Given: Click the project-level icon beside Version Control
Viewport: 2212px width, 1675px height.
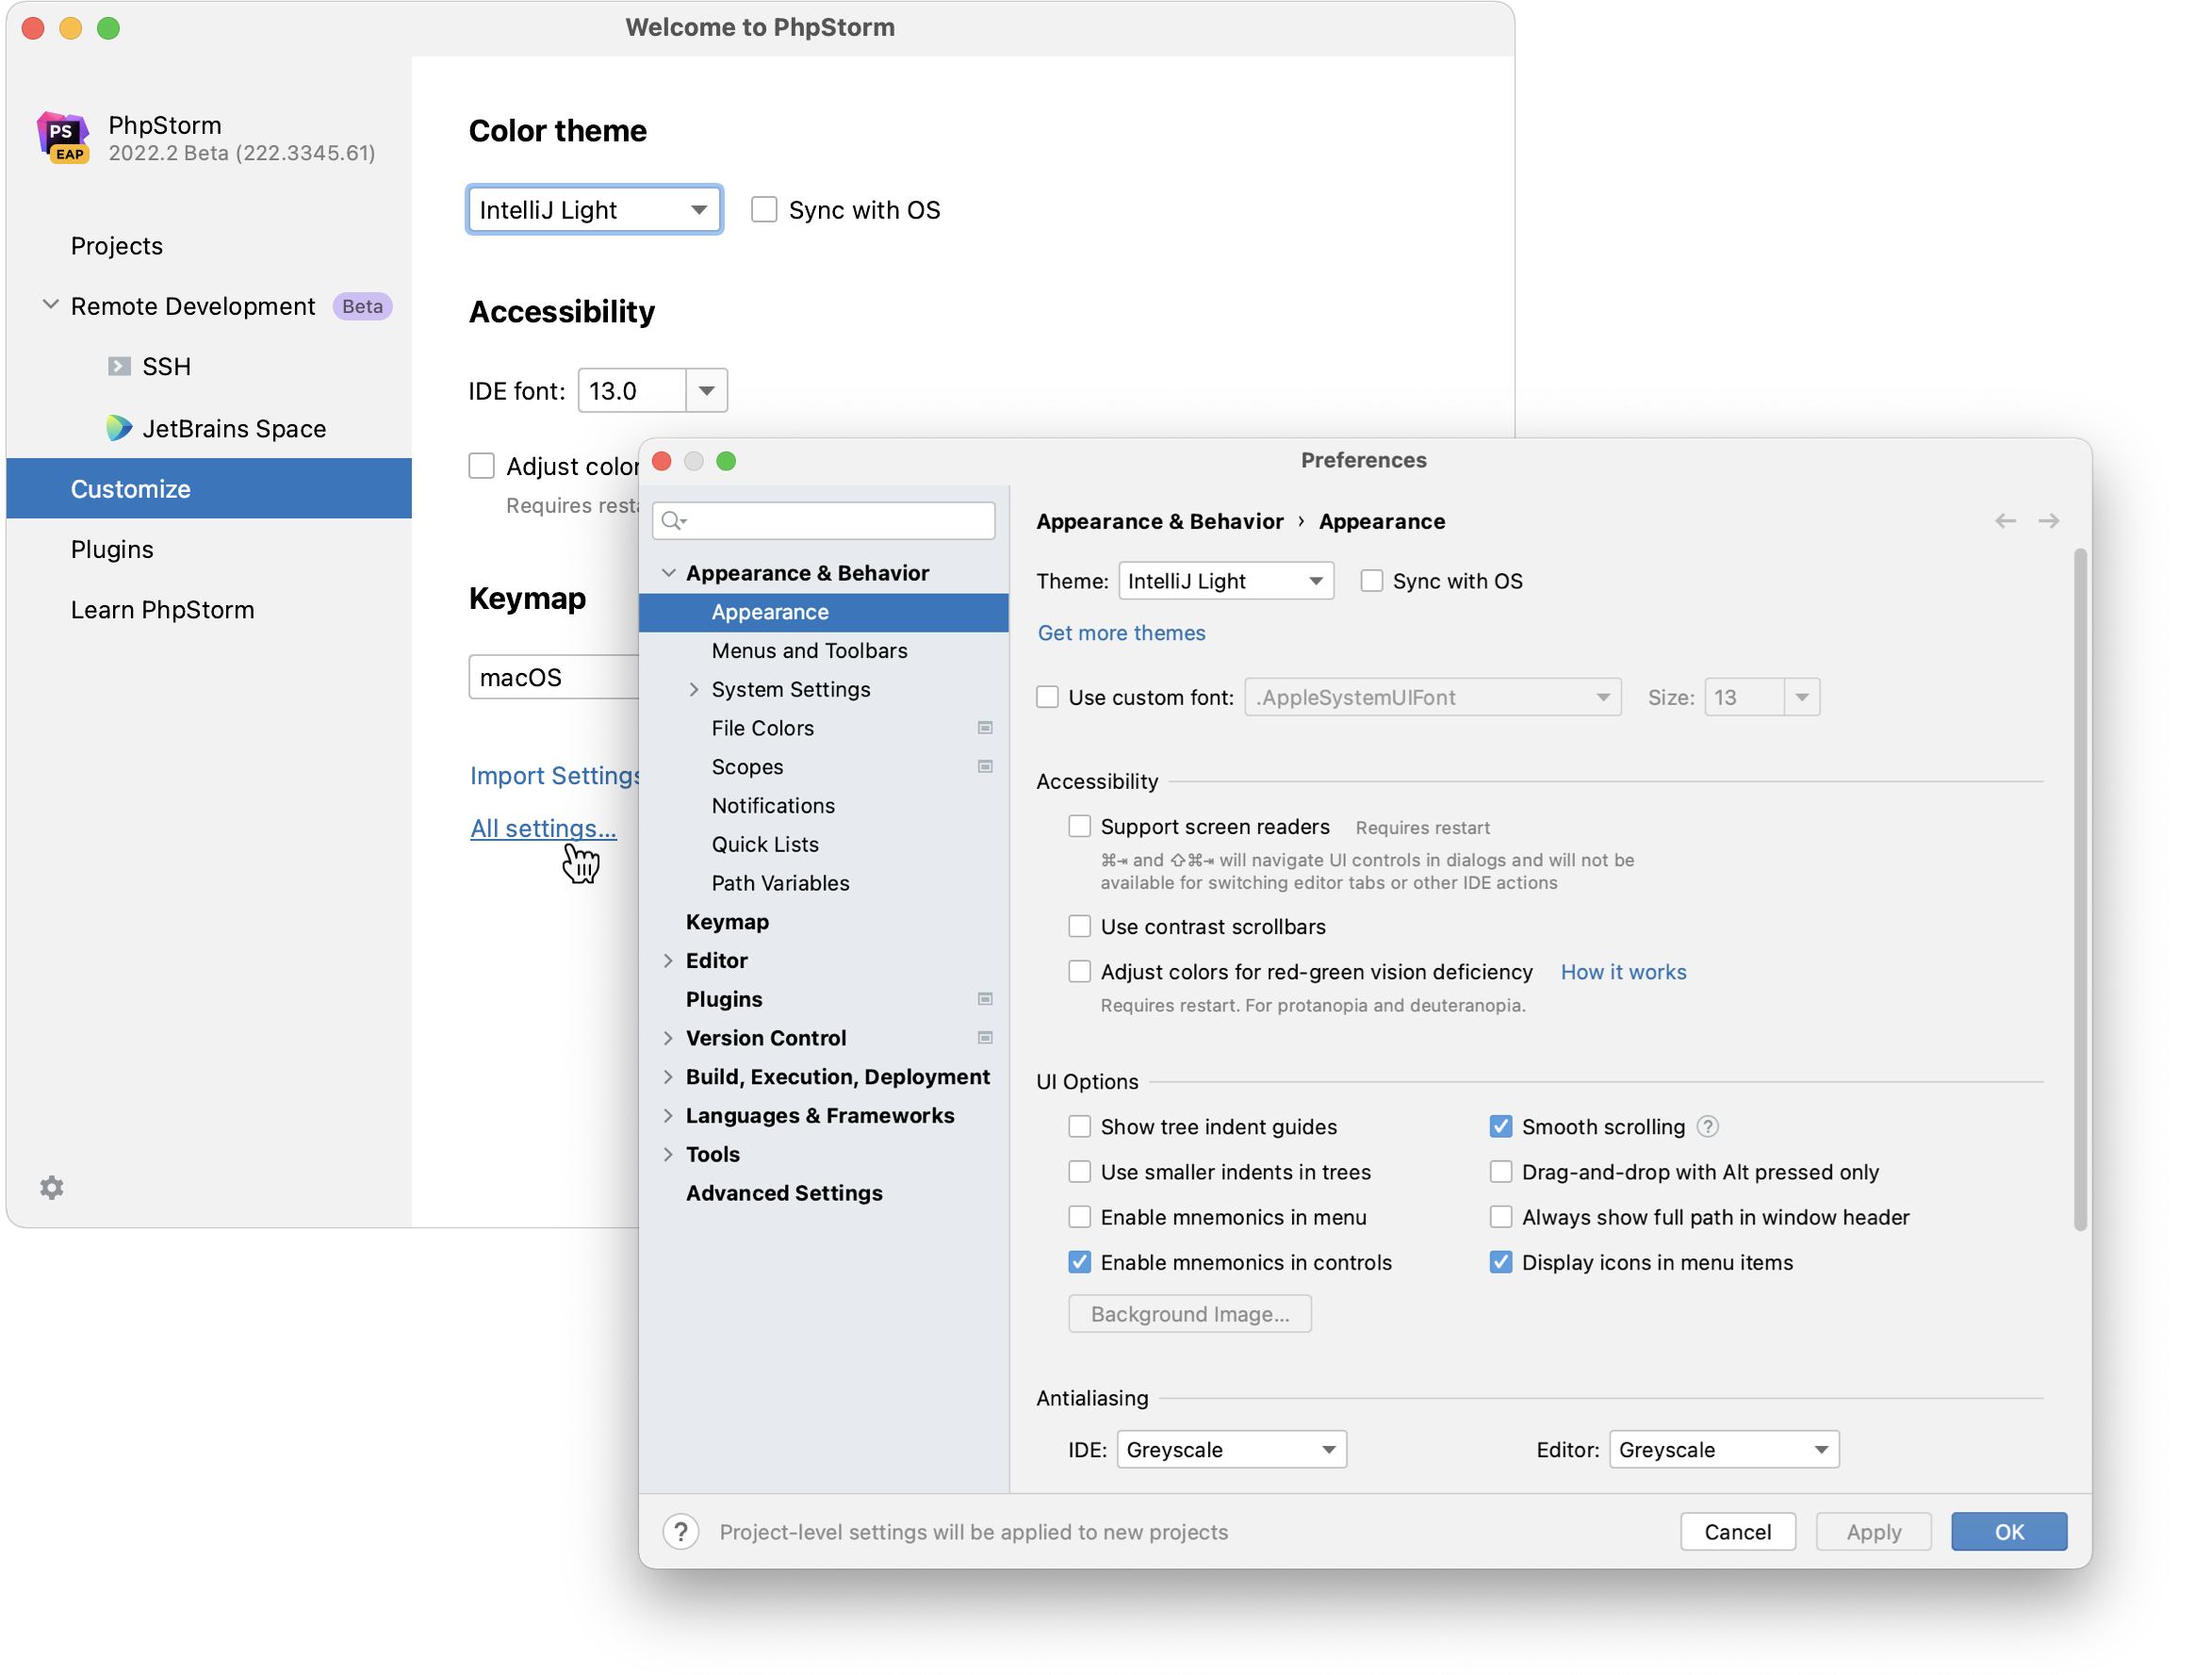Looking at the screenshot, I should pyautogui.click(x=985, y=1038).
